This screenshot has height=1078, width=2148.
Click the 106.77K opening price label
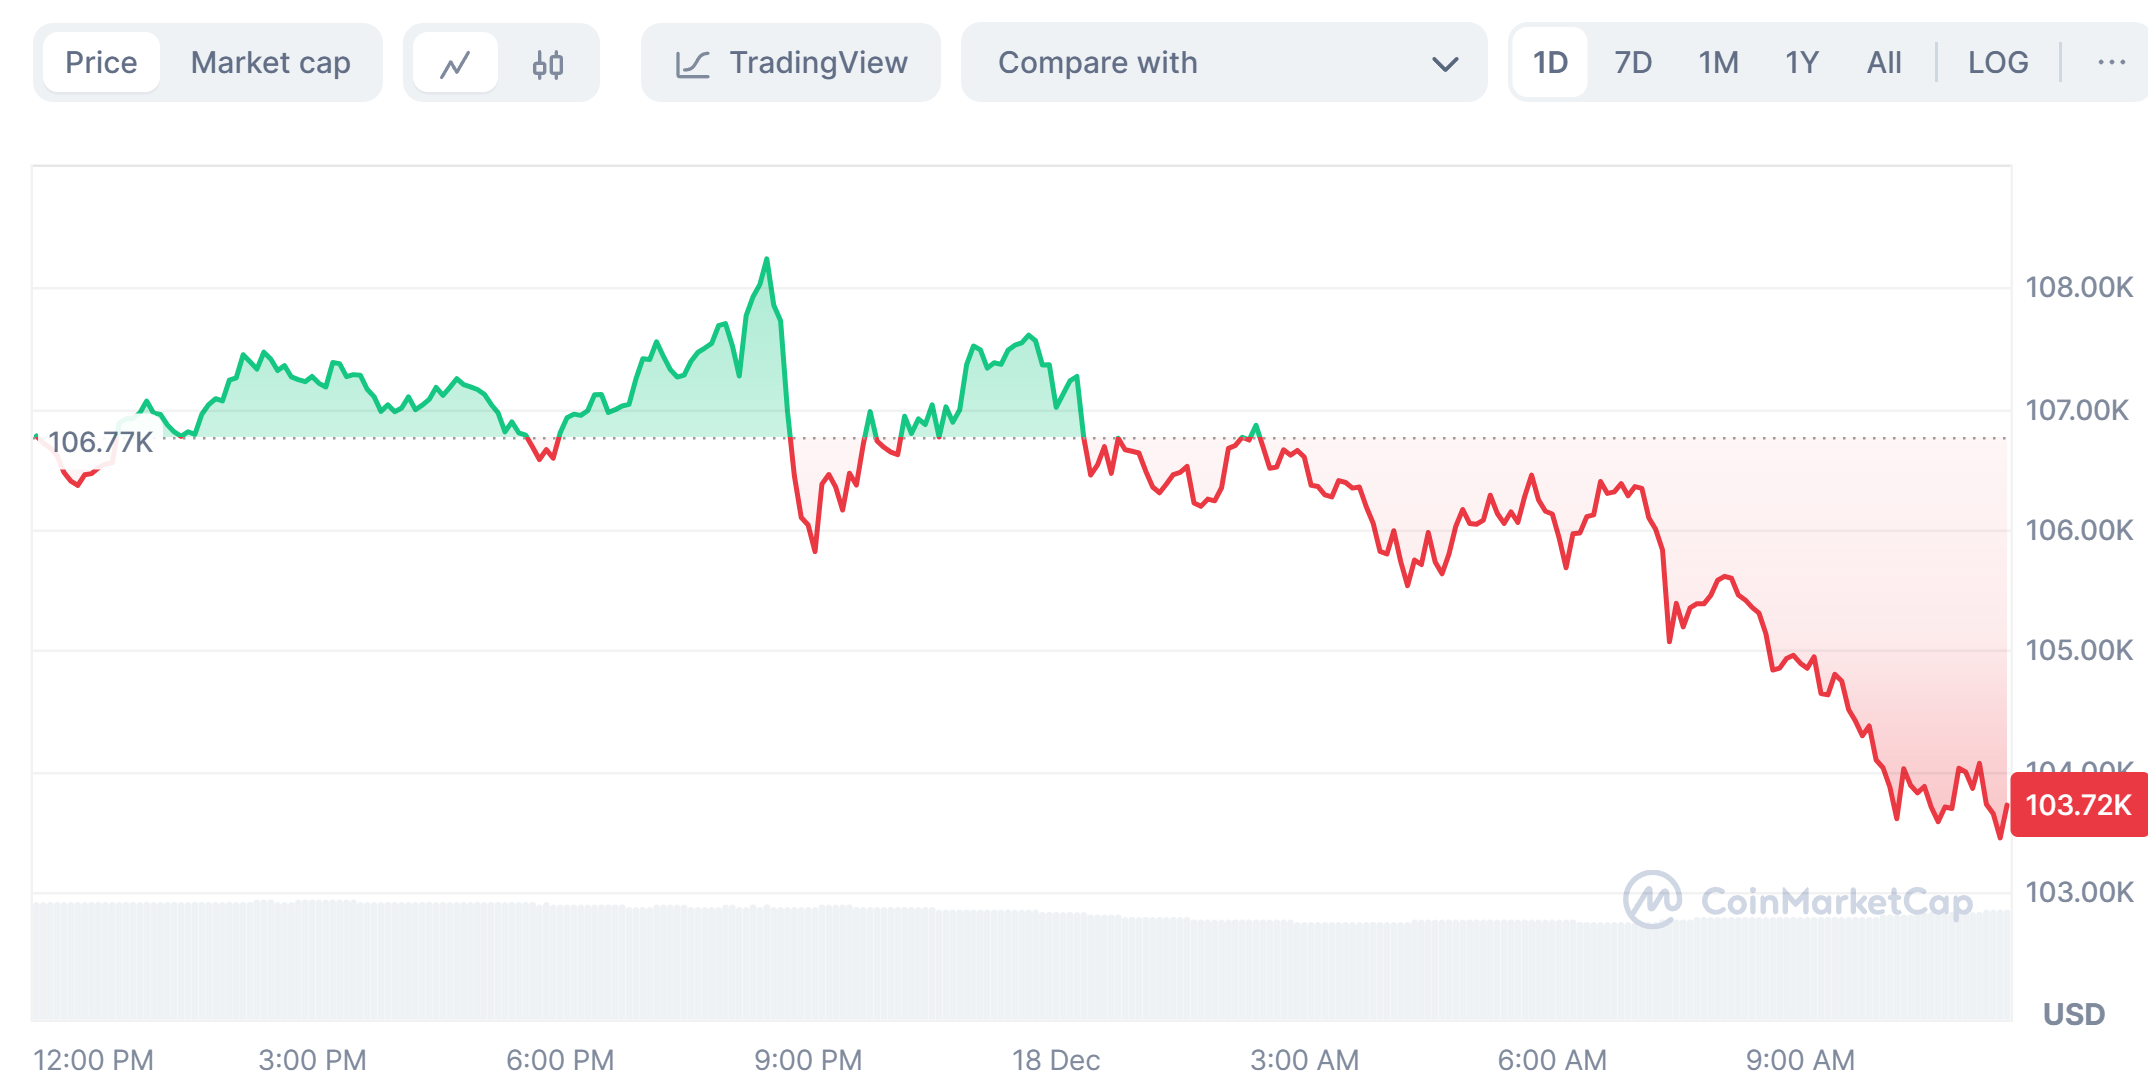click(x=100, y=442)
